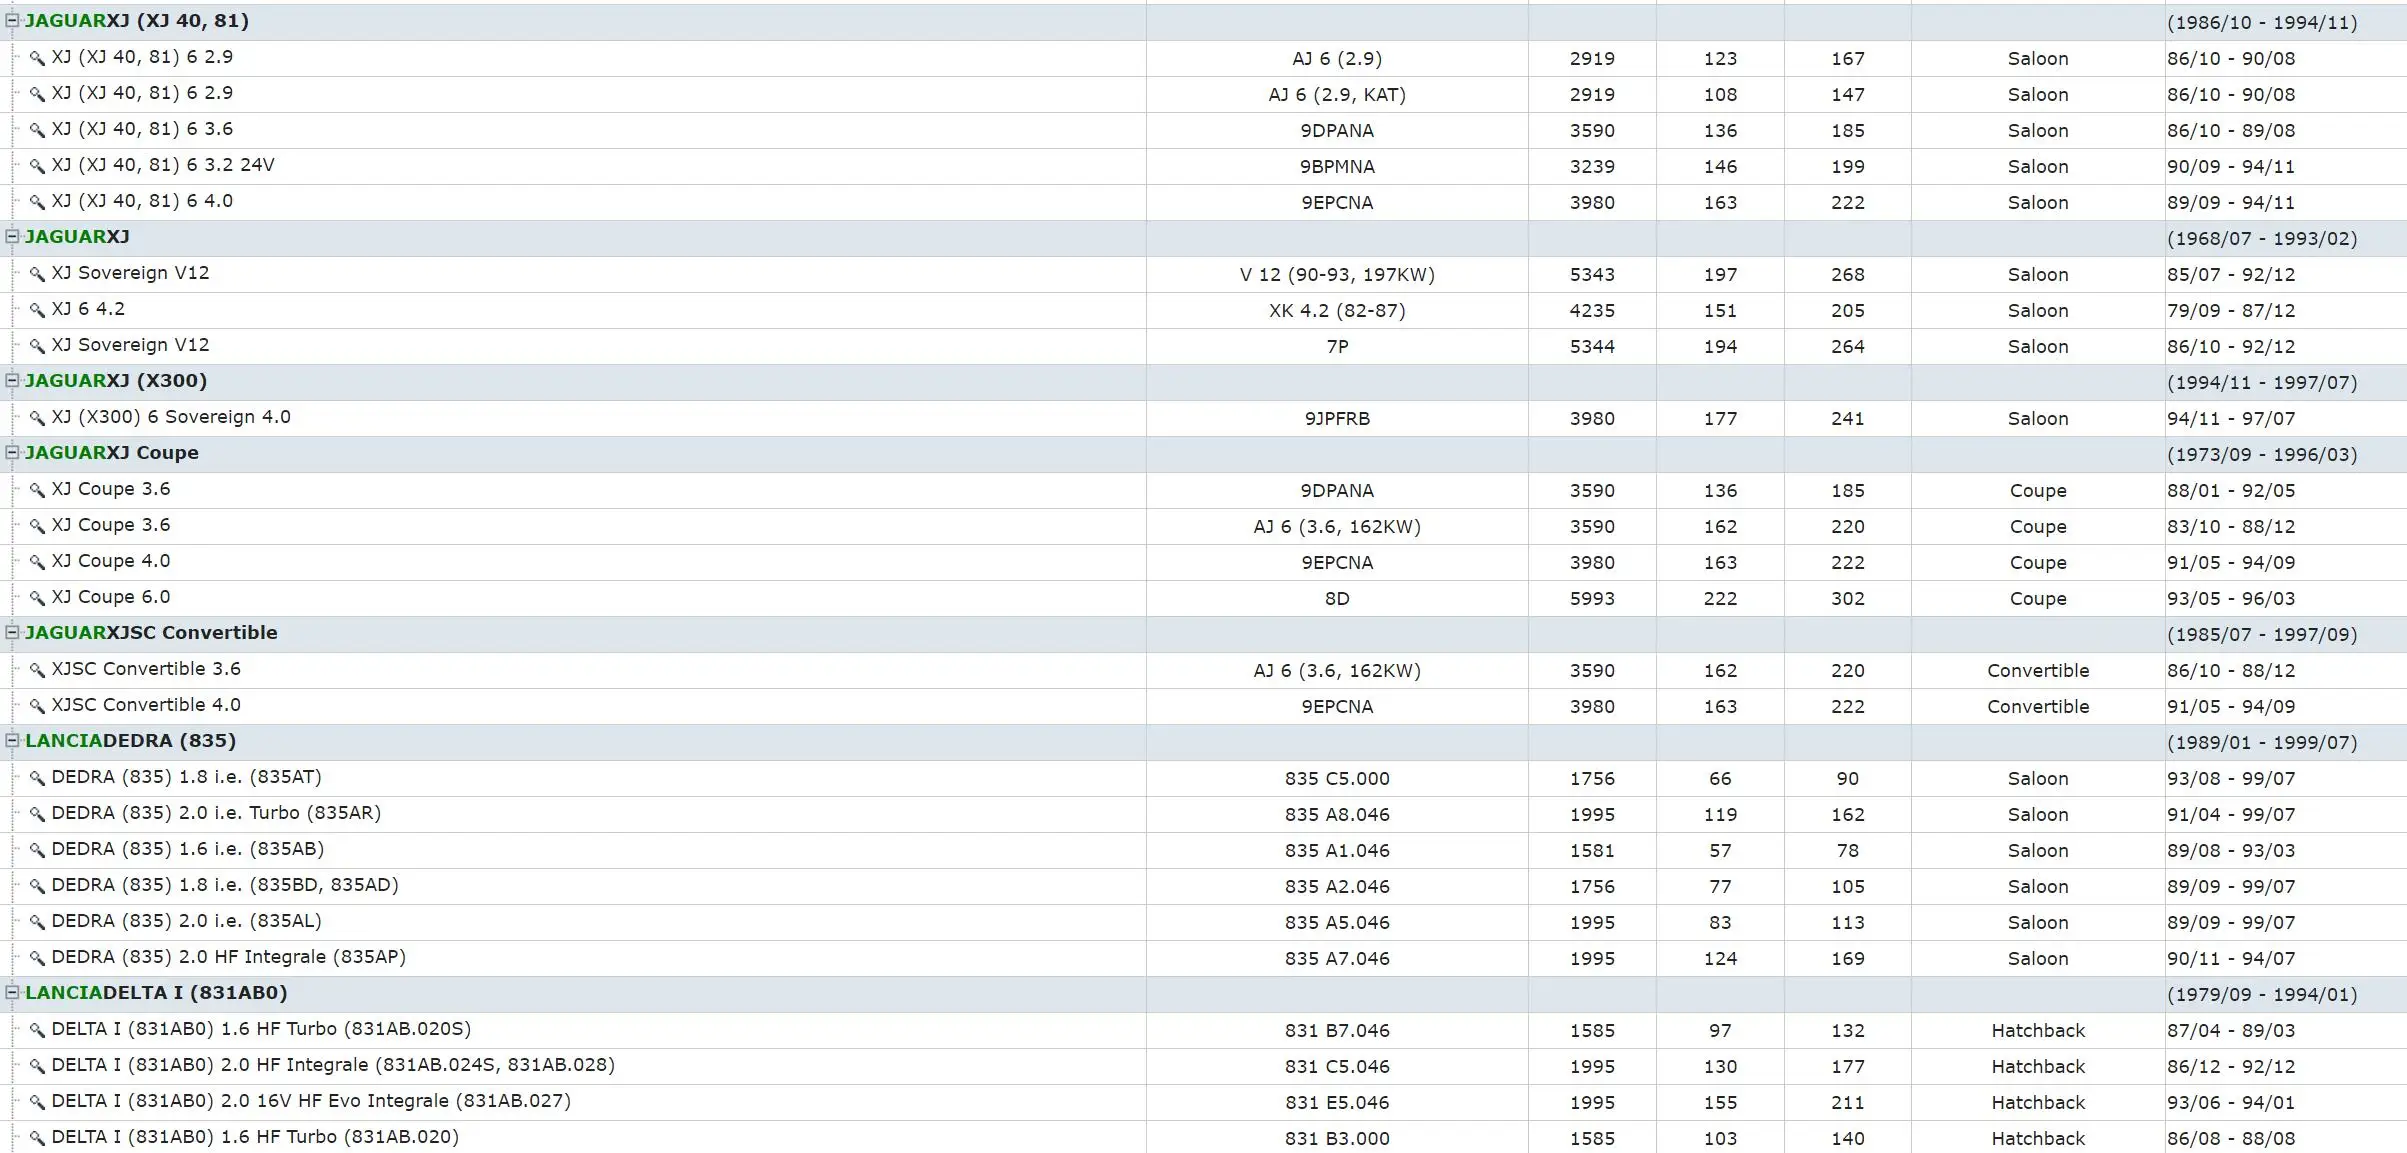Collapse the JAGUAR XJ group dated 1968/07 - 1993/02

(13, 236)
